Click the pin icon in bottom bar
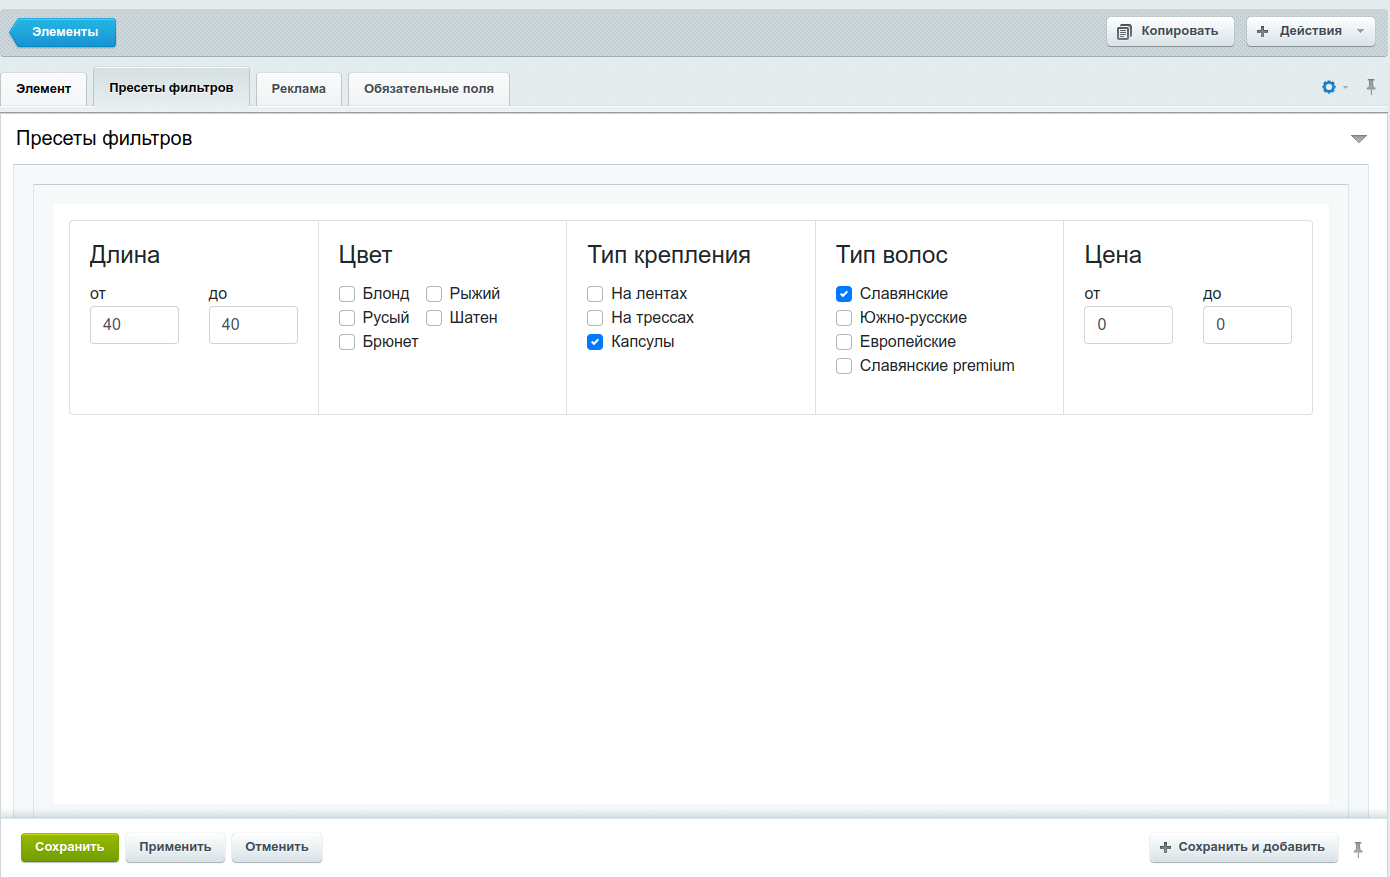 point(1358,849)
